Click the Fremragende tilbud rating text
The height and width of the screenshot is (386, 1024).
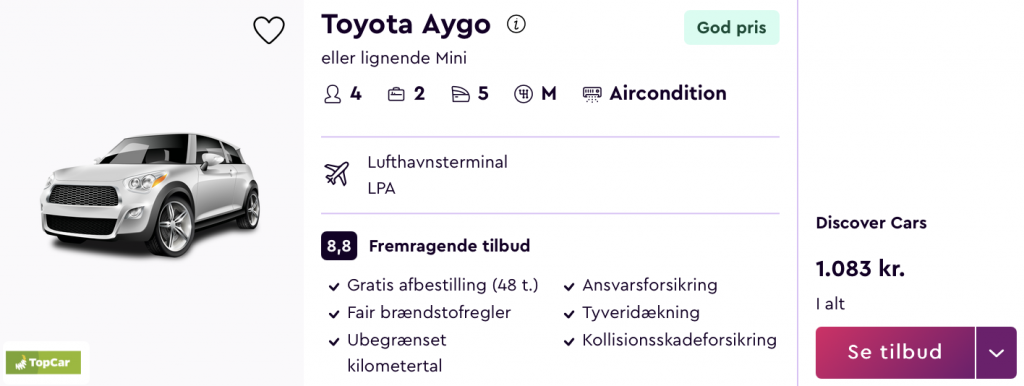pos(449,246)
